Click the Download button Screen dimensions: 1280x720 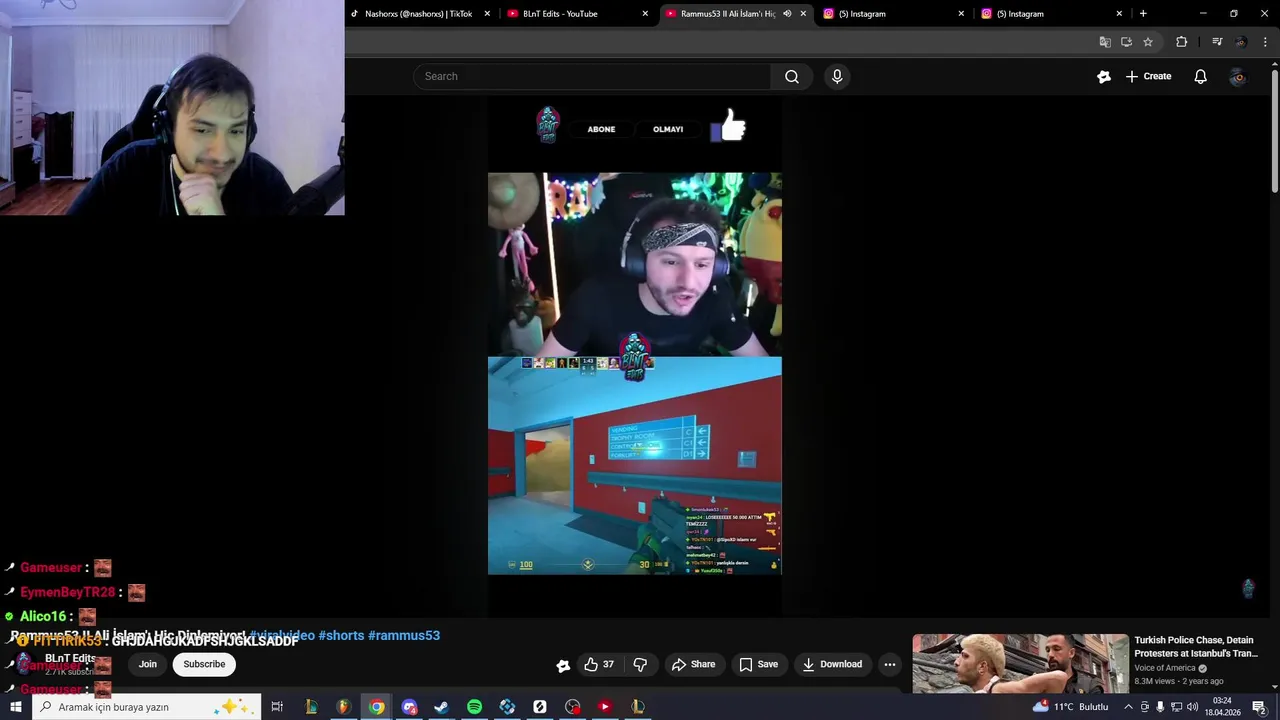click(831, 664)
